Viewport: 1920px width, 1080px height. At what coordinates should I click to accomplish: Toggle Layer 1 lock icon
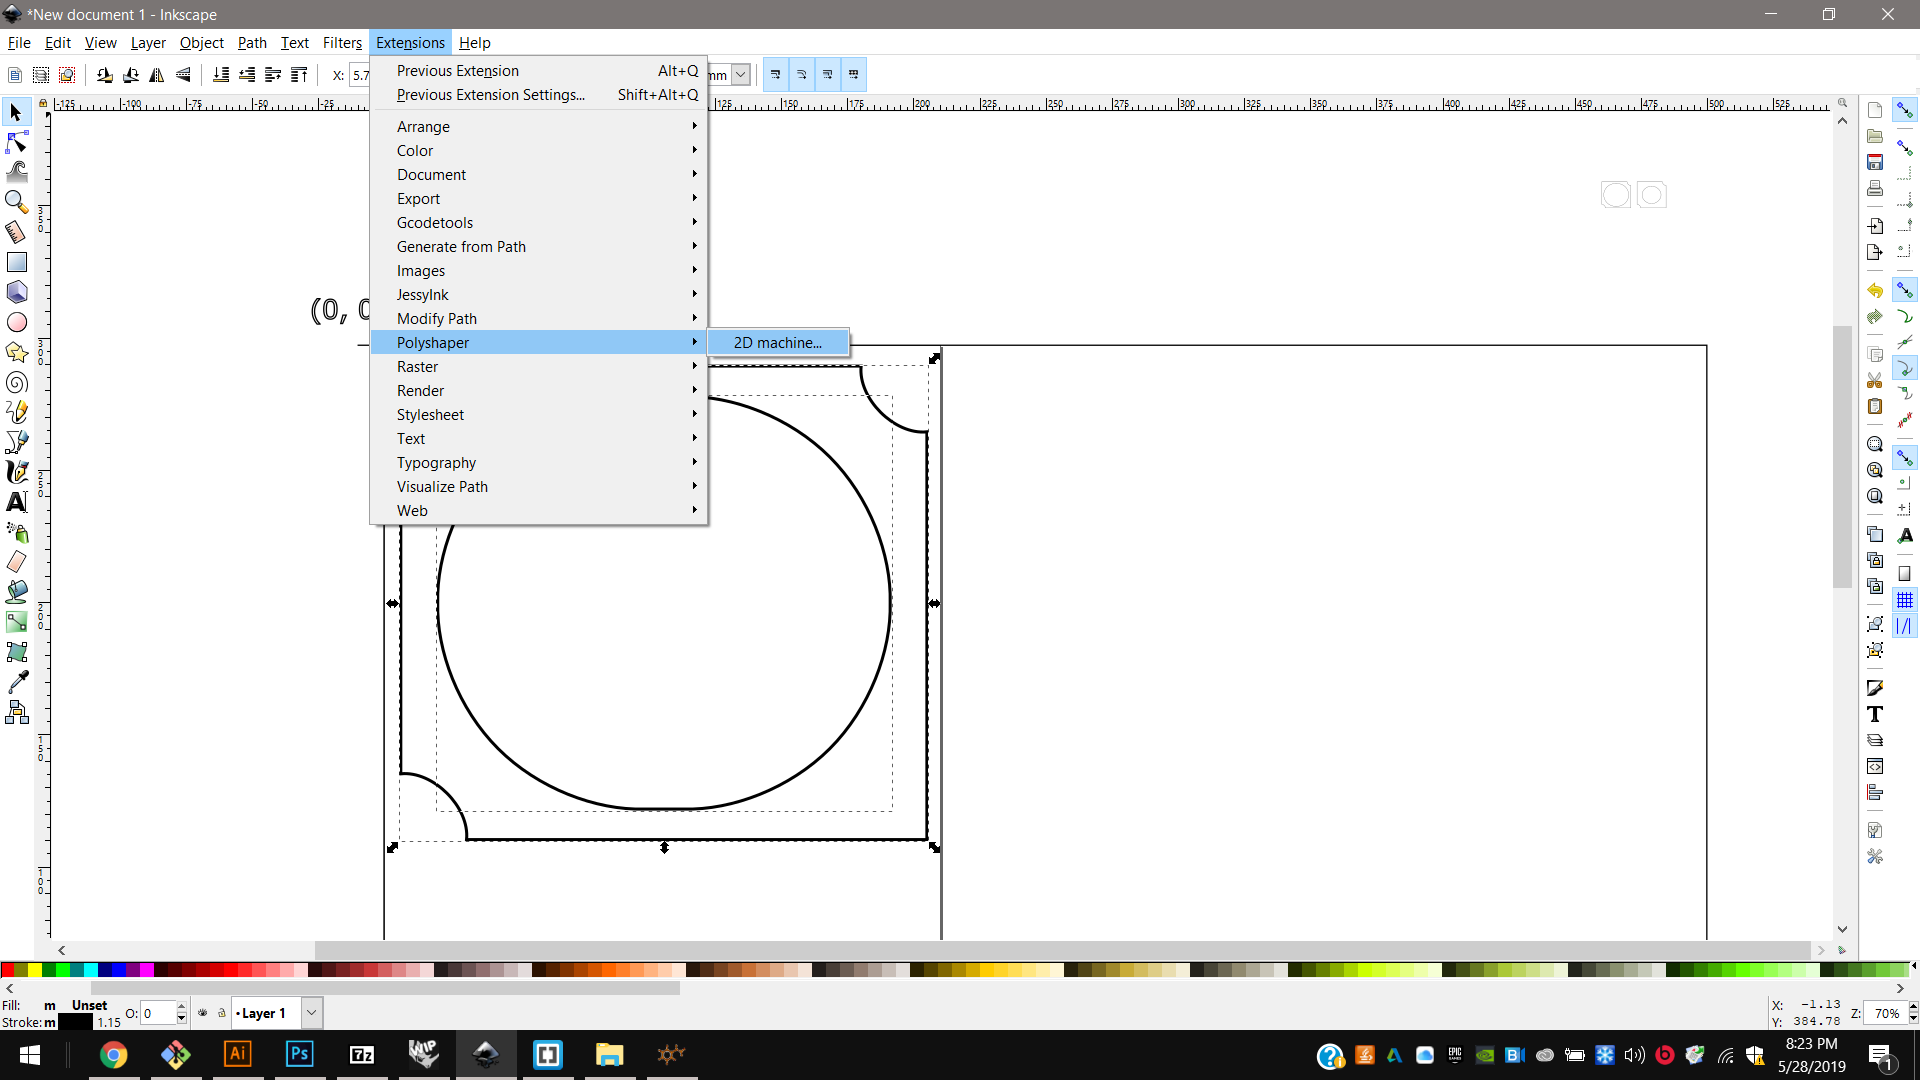[222, 1013]
